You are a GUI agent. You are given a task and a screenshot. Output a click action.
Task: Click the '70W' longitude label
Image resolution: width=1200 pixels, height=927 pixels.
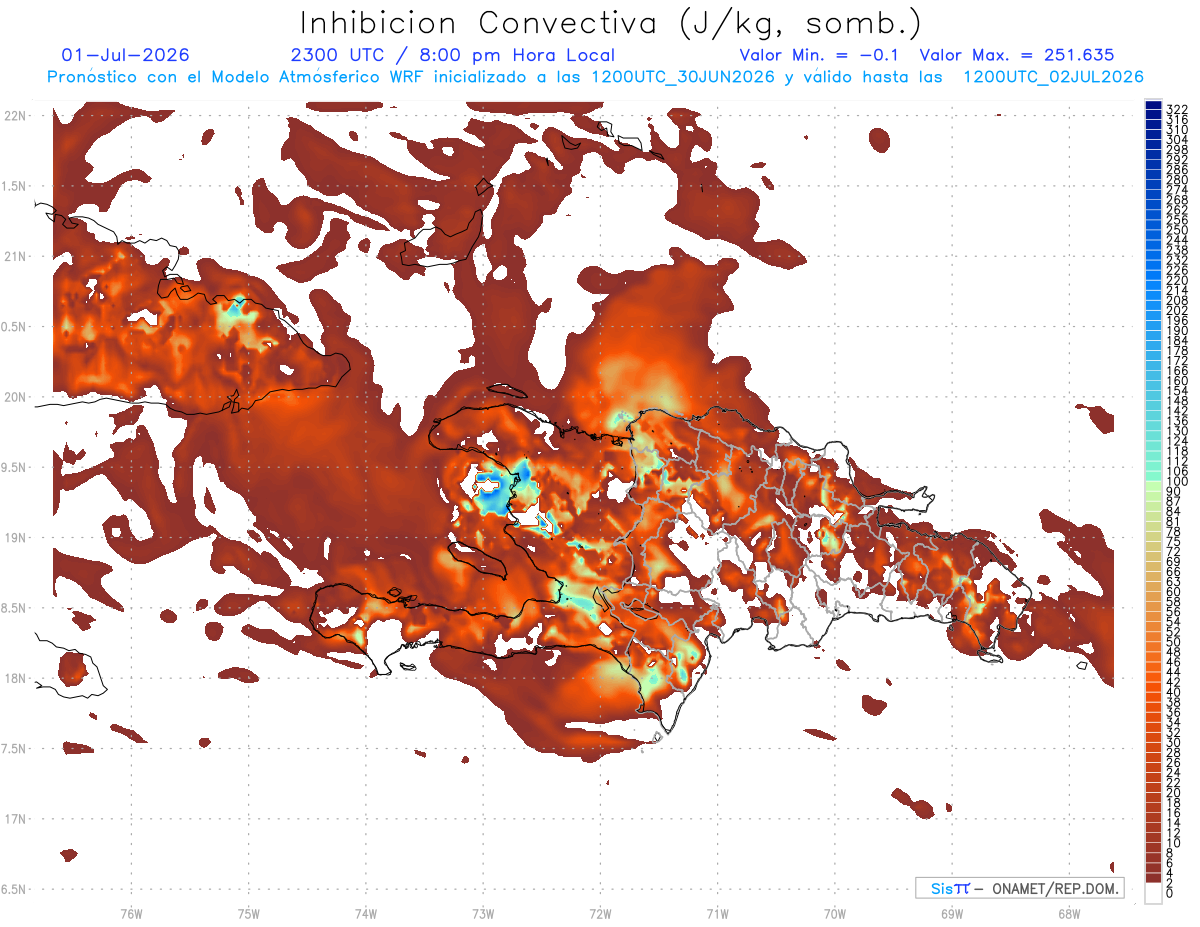[x=835, y=913]
